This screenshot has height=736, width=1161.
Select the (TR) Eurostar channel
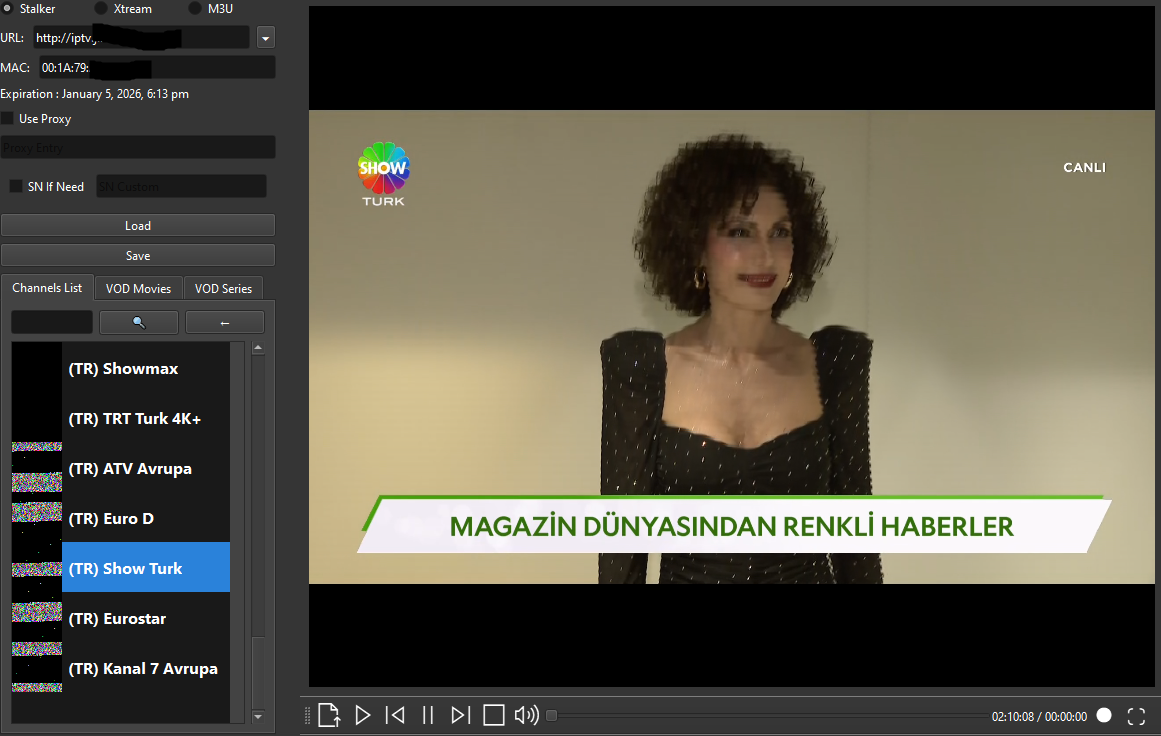pos(146,618)
